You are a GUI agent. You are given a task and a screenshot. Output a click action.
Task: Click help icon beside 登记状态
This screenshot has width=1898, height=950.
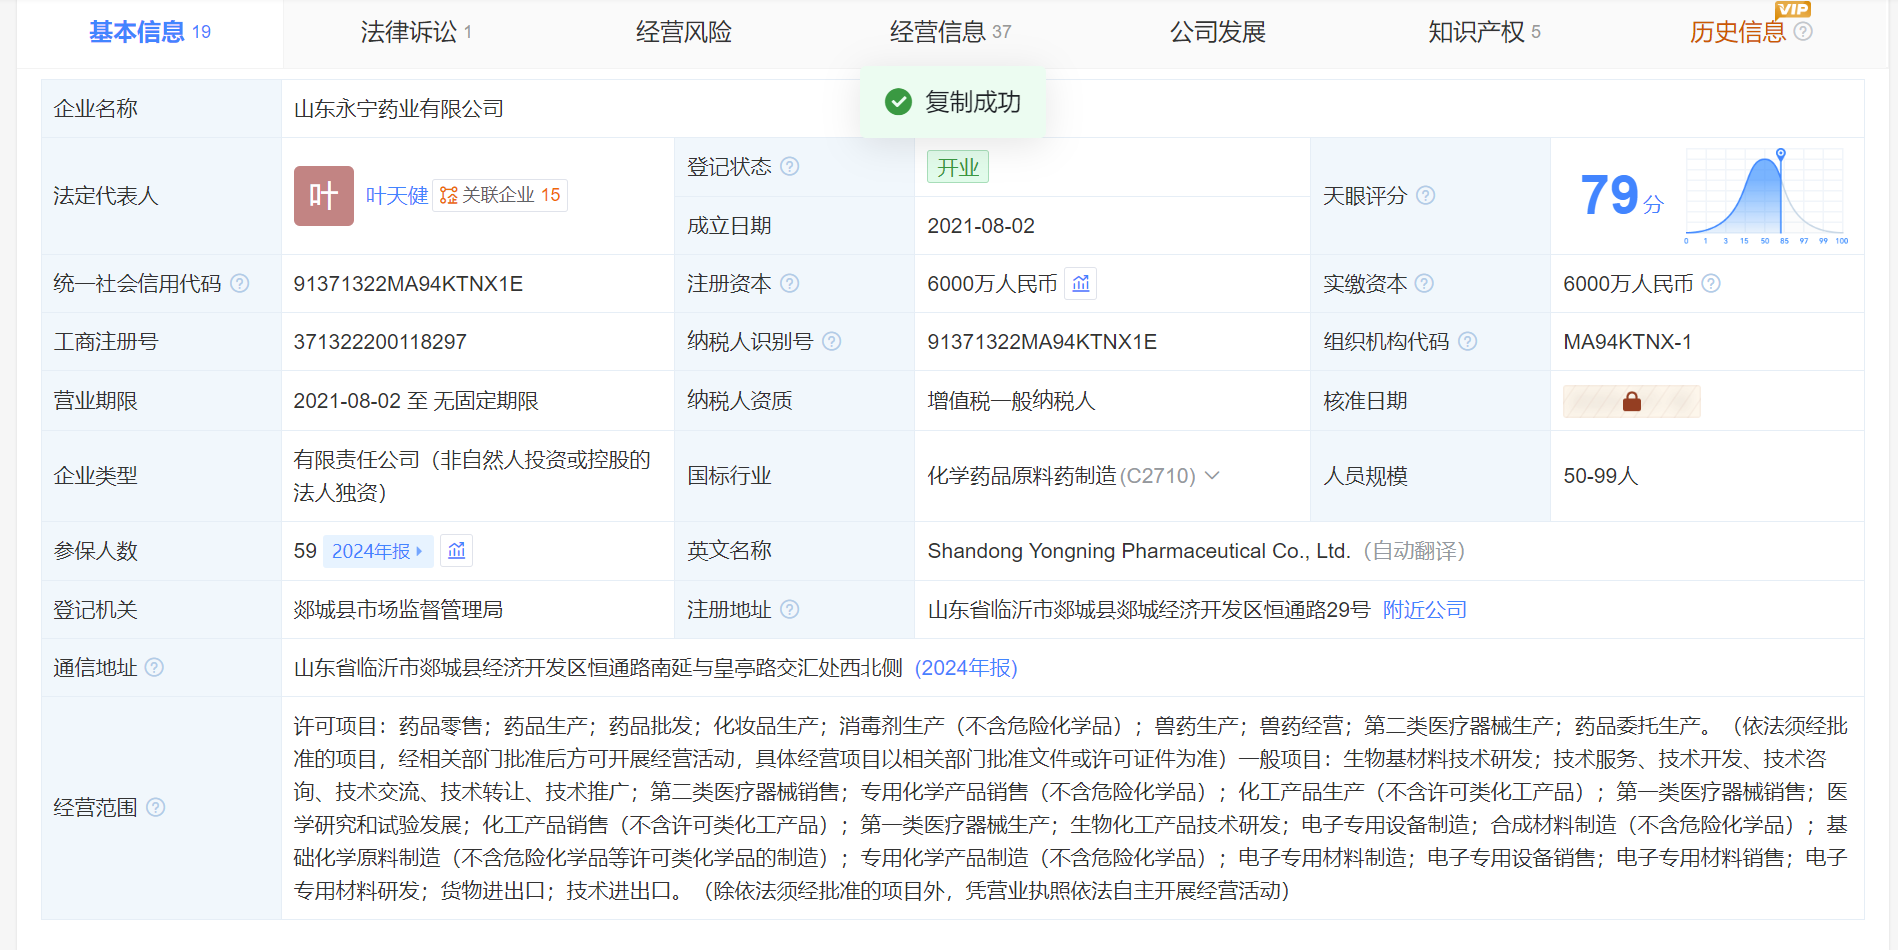coord(790,166)
